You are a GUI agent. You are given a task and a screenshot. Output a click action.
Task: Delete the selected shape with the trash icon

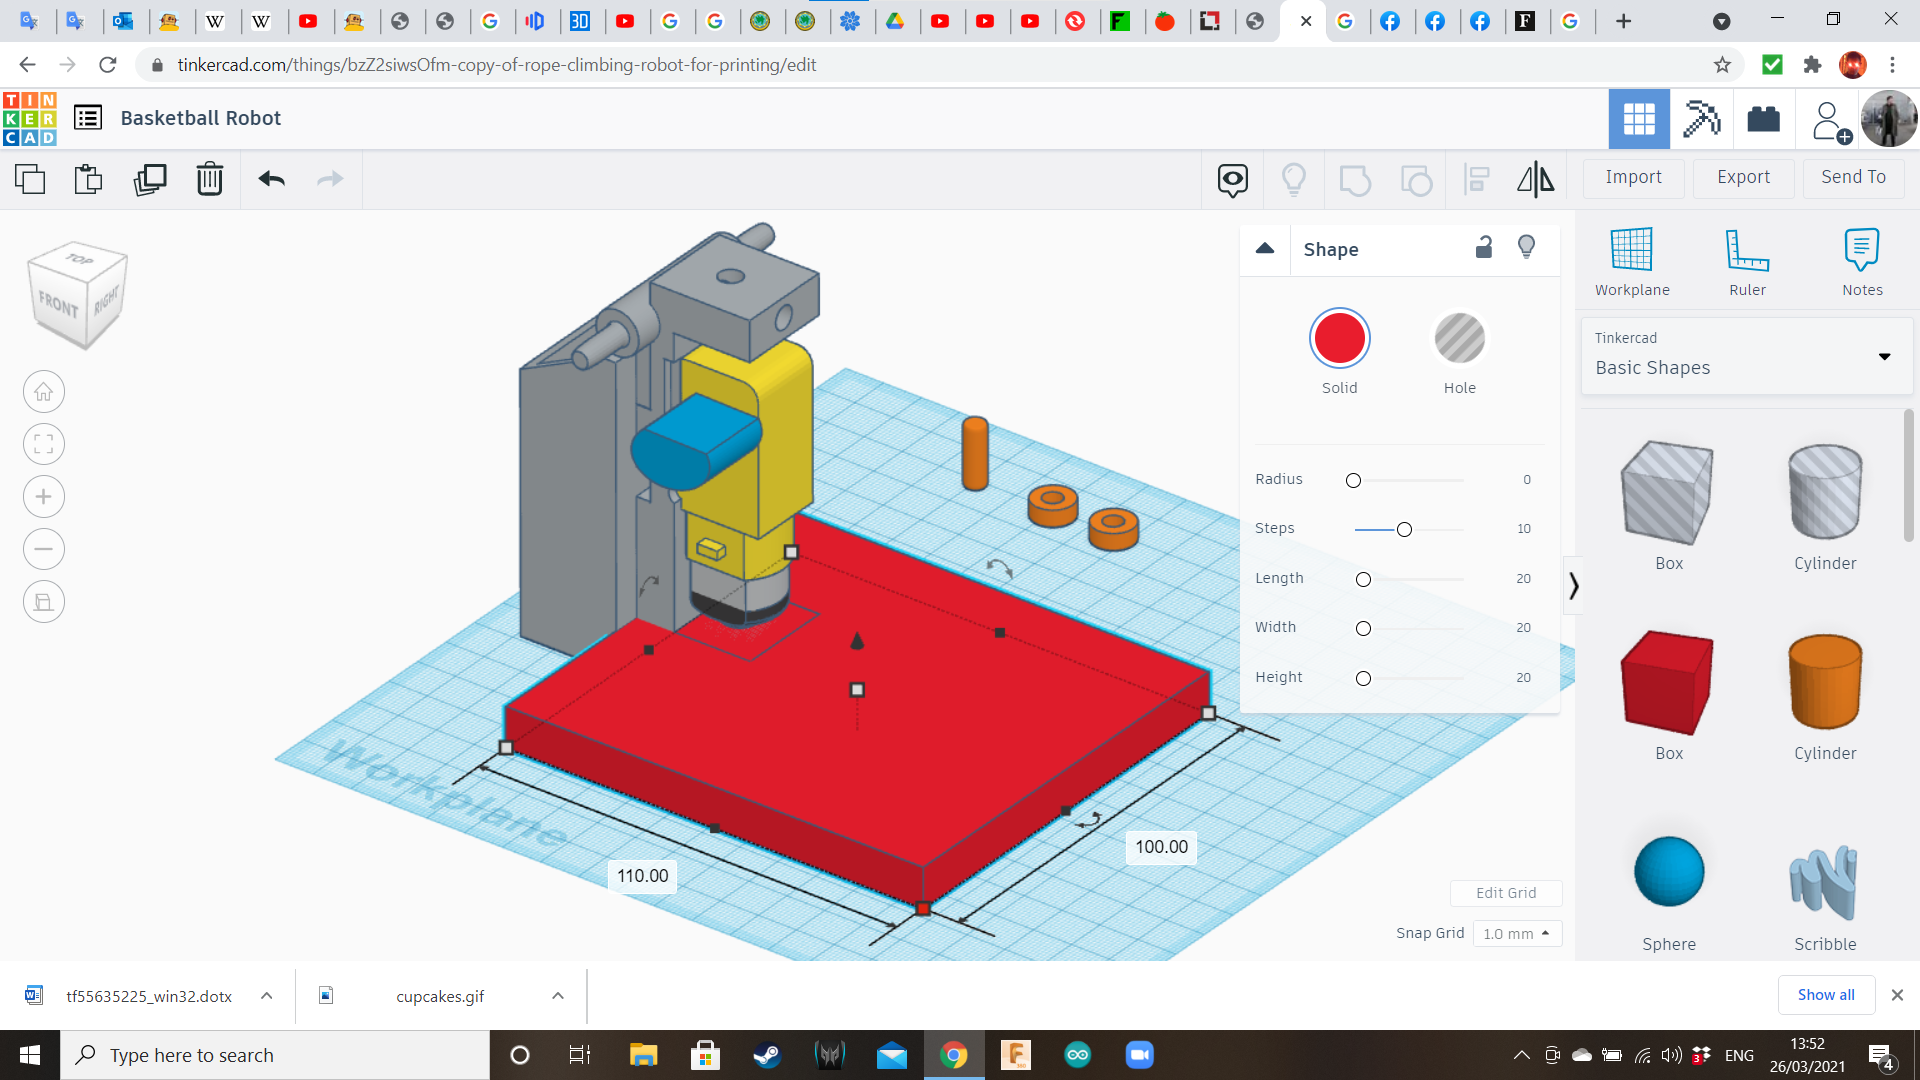coord(209,179)
